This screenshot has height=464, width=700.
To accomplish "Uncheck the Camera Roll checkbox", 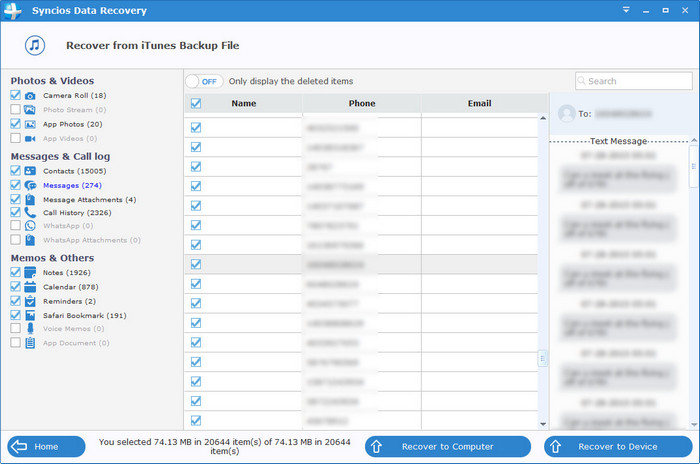I will [15, 95].
